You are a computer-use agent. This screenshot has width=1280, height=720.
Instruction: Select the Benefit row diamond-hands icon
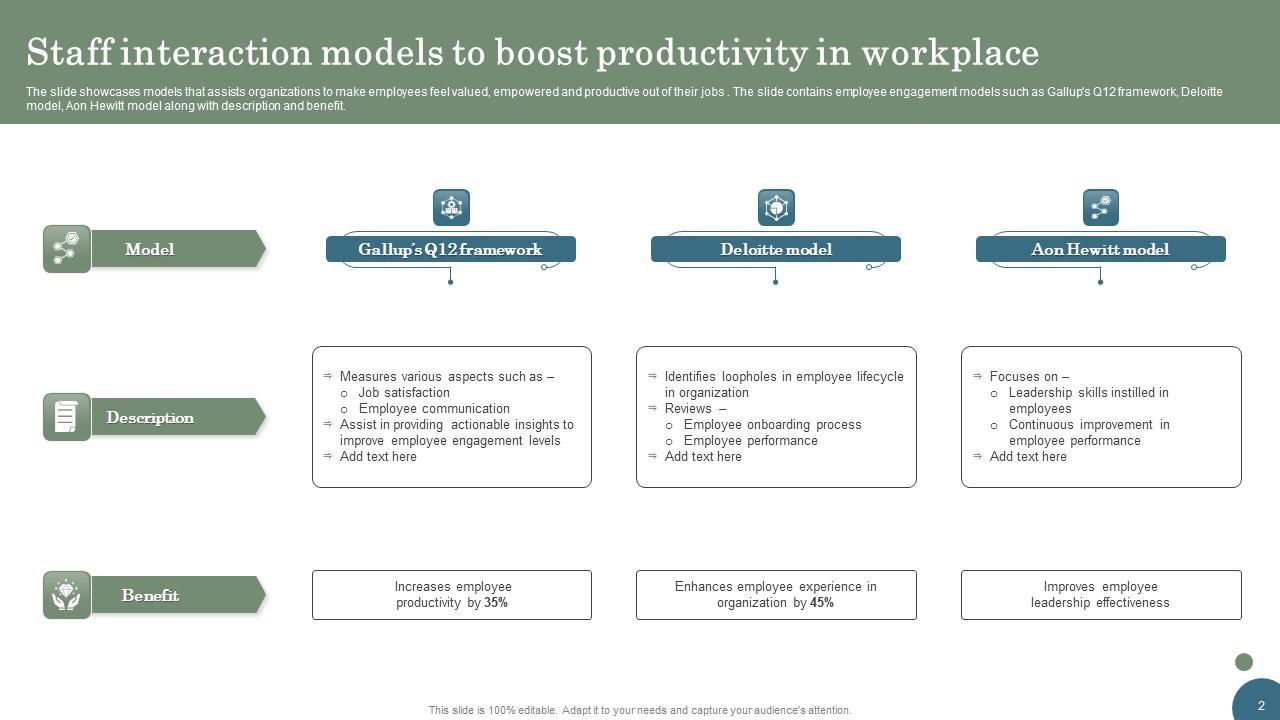pyautogui.click(x=67, y=595)
